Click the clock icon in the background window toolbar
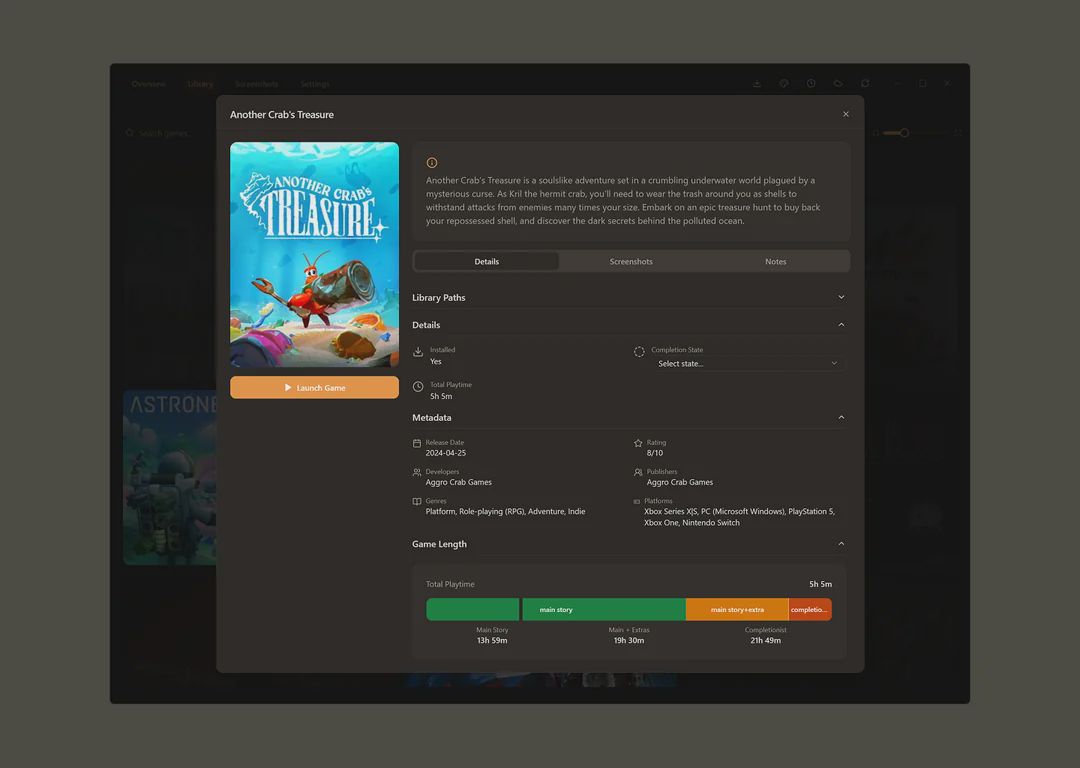 (811, 83)
